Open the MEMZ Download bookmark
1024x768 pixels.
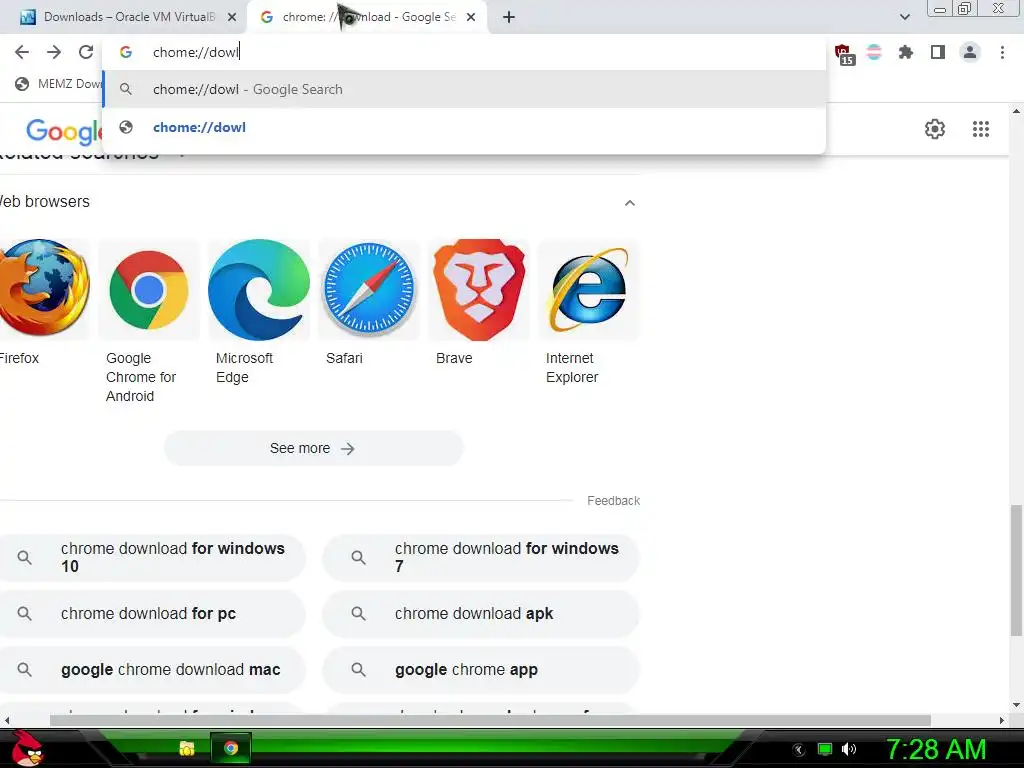point(59,84)
